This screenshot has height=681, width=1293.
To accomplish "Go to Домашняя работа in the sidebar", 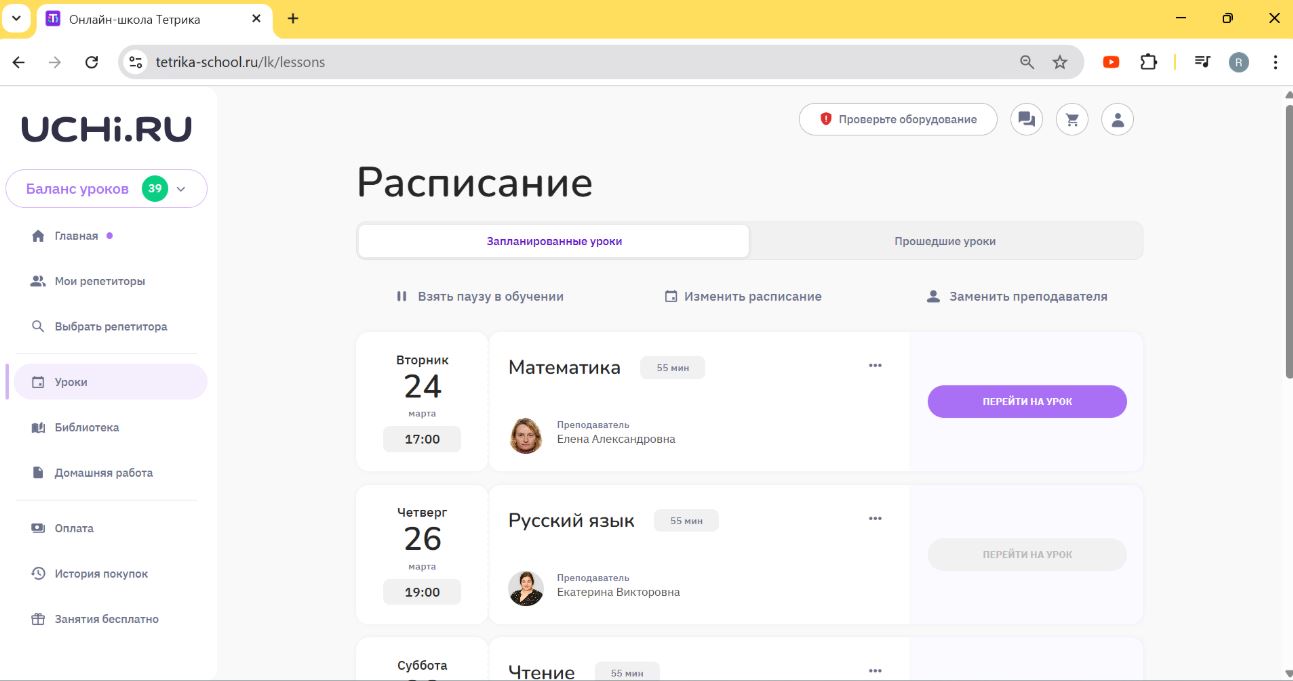I will coord(103,473).
